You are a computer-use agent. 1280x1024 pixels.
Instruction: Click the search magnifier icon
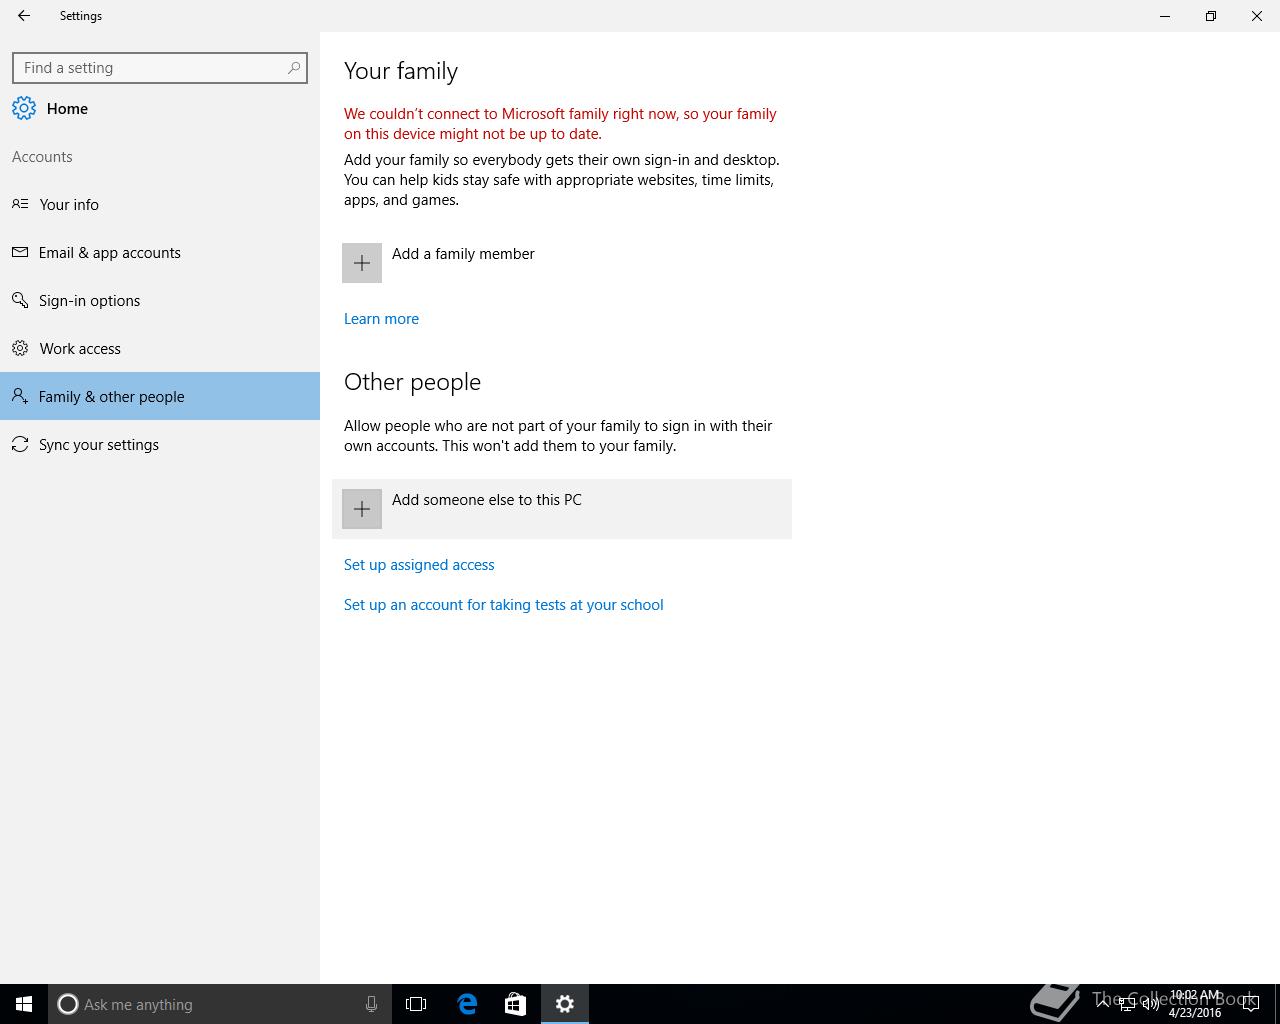[x=294, y=68]
